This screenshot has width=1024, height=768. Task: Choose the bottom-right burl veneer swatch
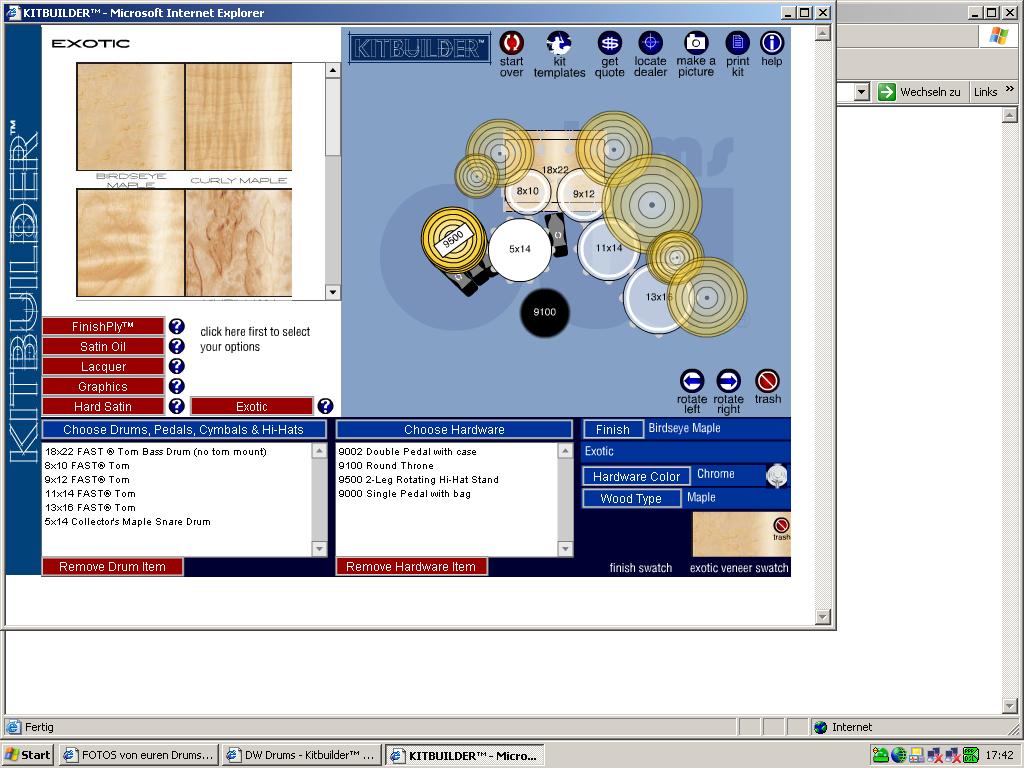point(238,243)
